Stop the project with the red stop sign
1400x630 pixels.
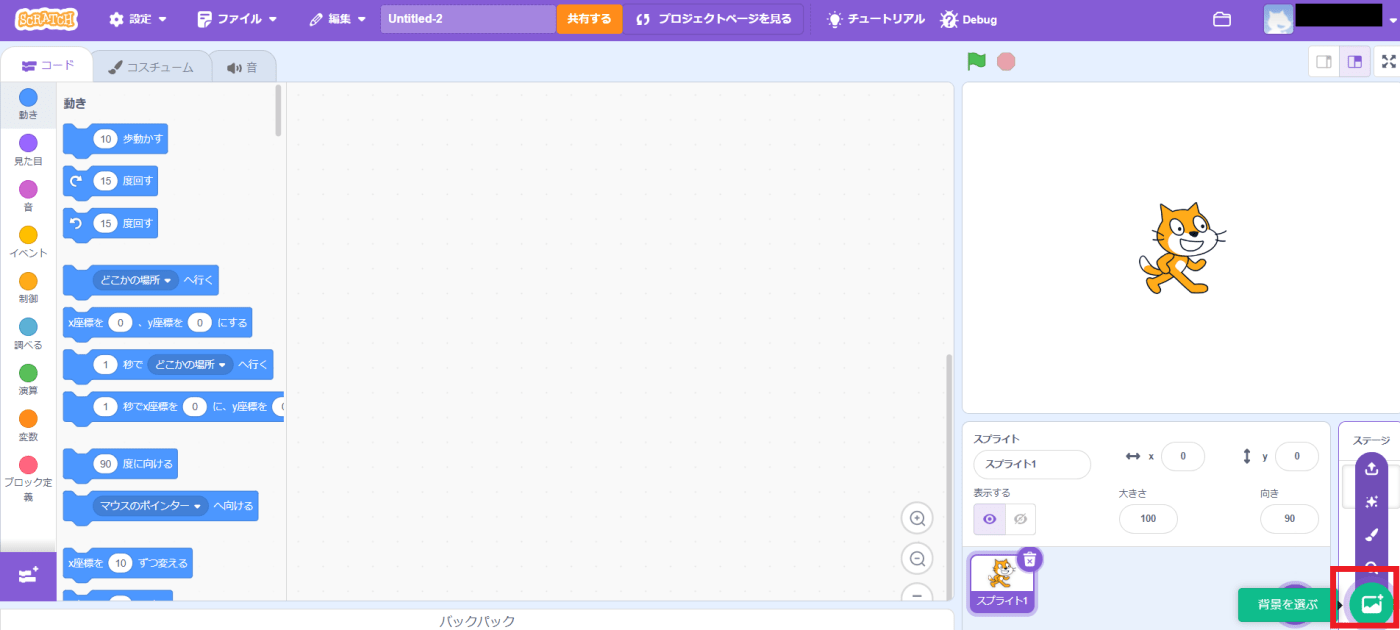tap(1006, 61)
